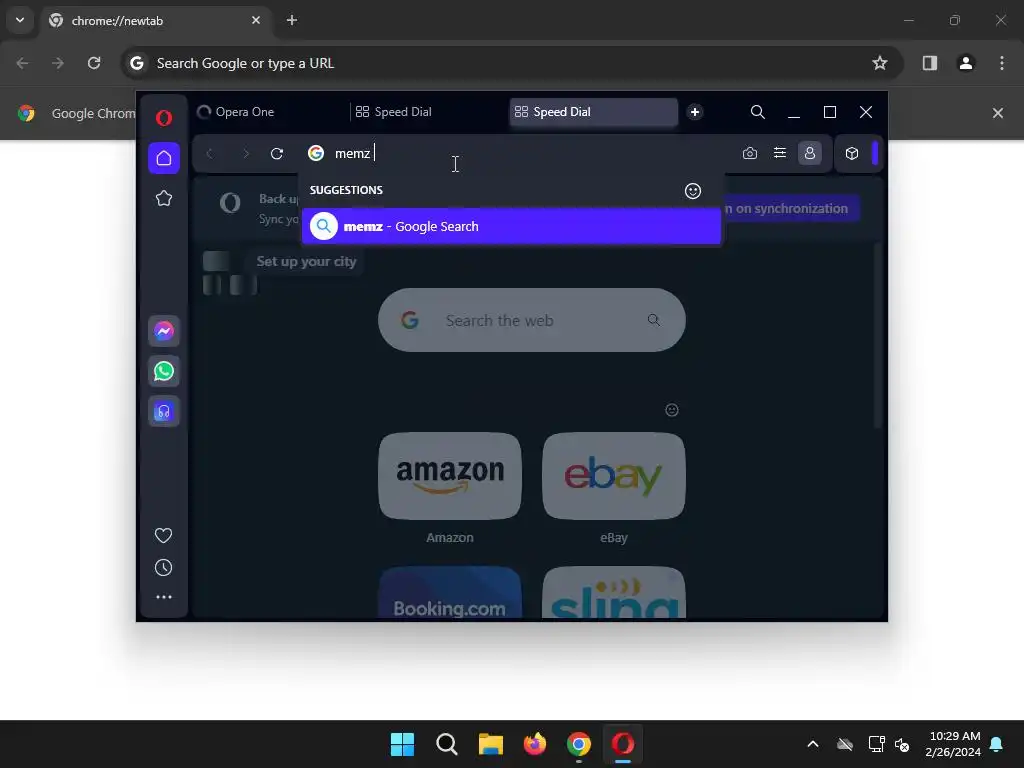This screenshot has width=1024, height=768.
Task: Open History clock icon in sidebar
Action: tap(163, 568)
